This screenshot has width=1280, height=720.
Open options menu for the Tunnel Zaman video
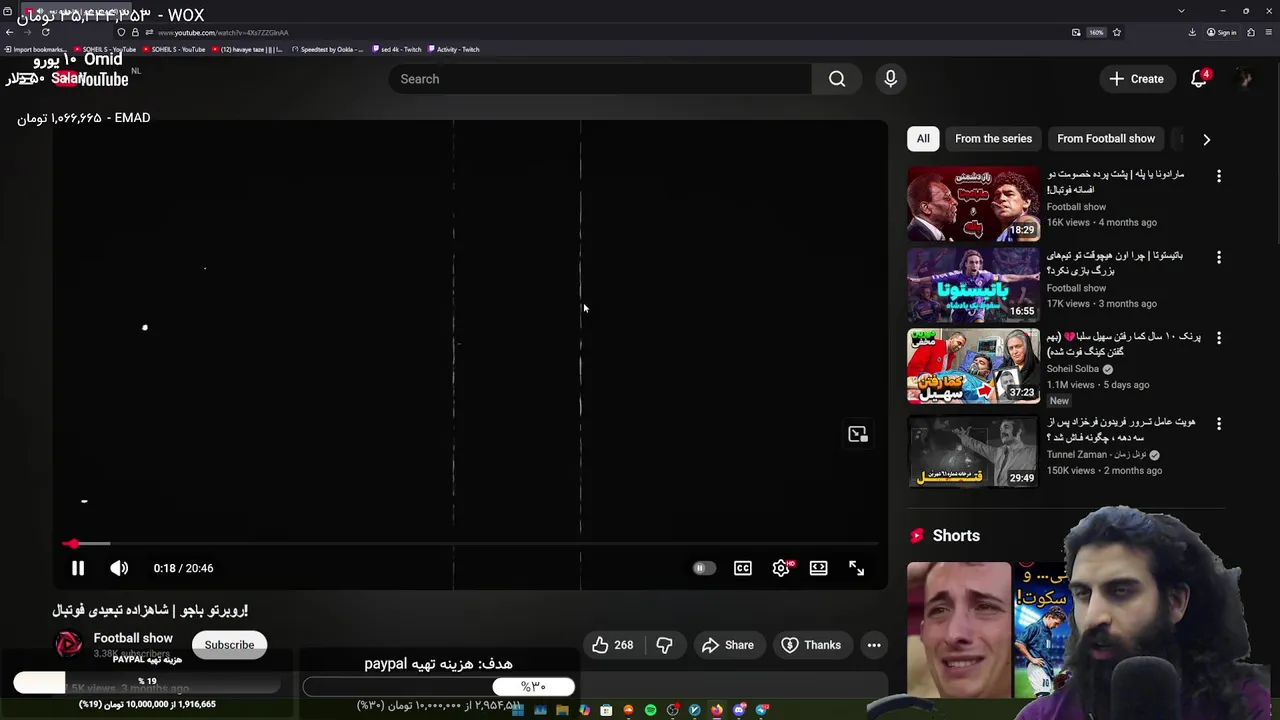coord(1218,424)
